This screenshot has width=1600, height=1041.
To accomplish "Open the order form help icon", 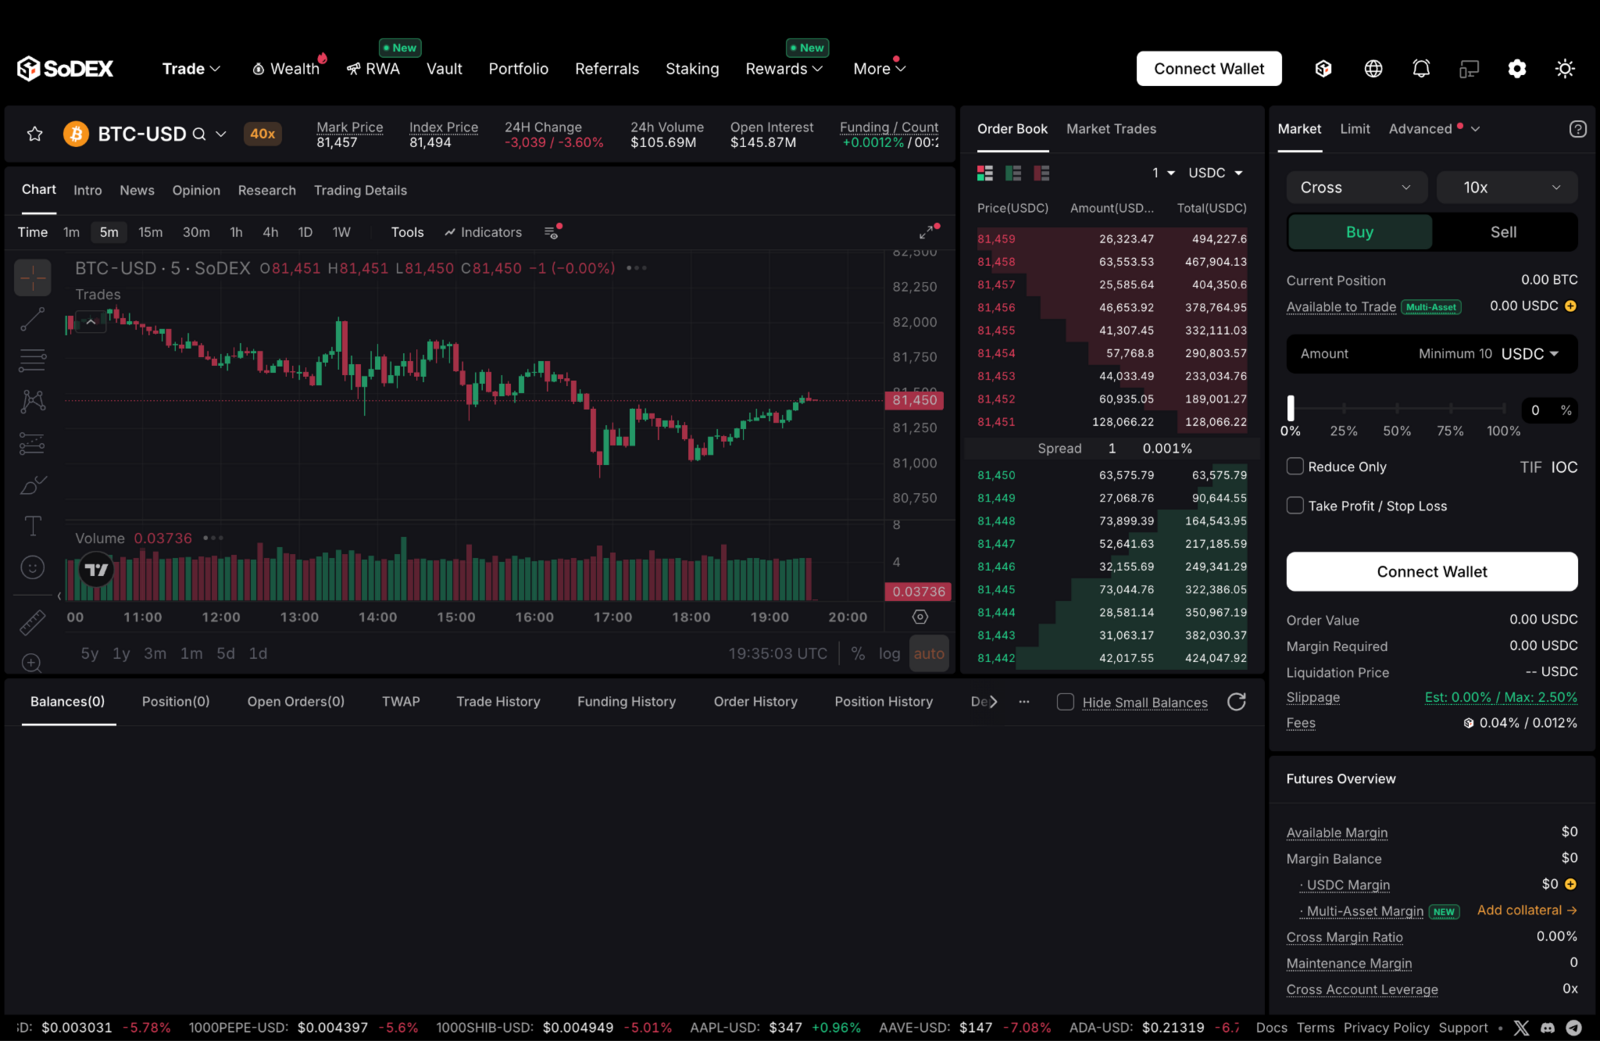I will (x=1577, y=129).
